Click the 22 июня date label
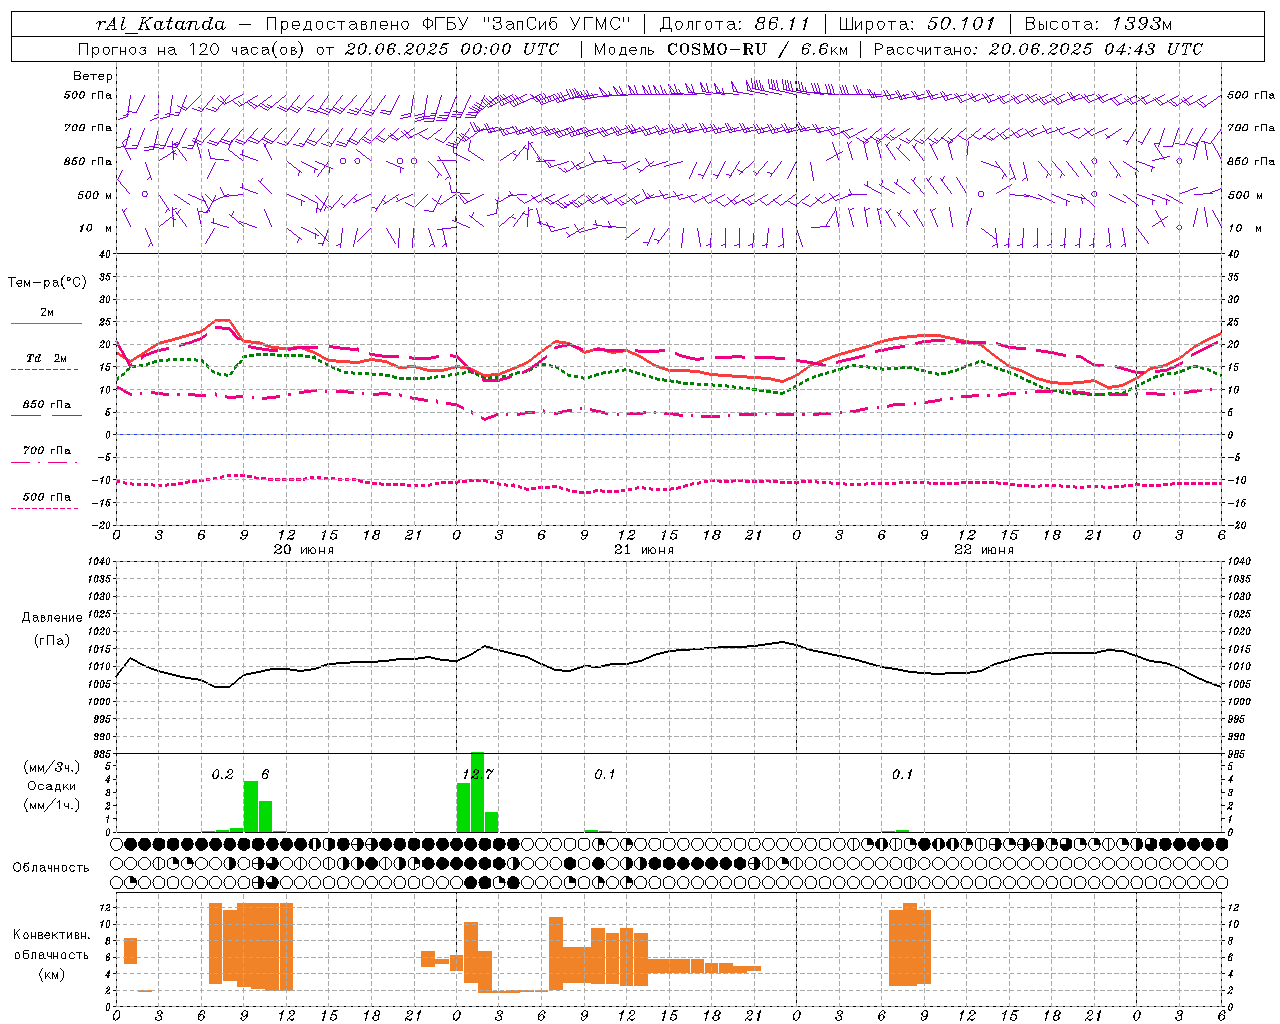The image size is (1280, 1024). click(x=984, y=549)
